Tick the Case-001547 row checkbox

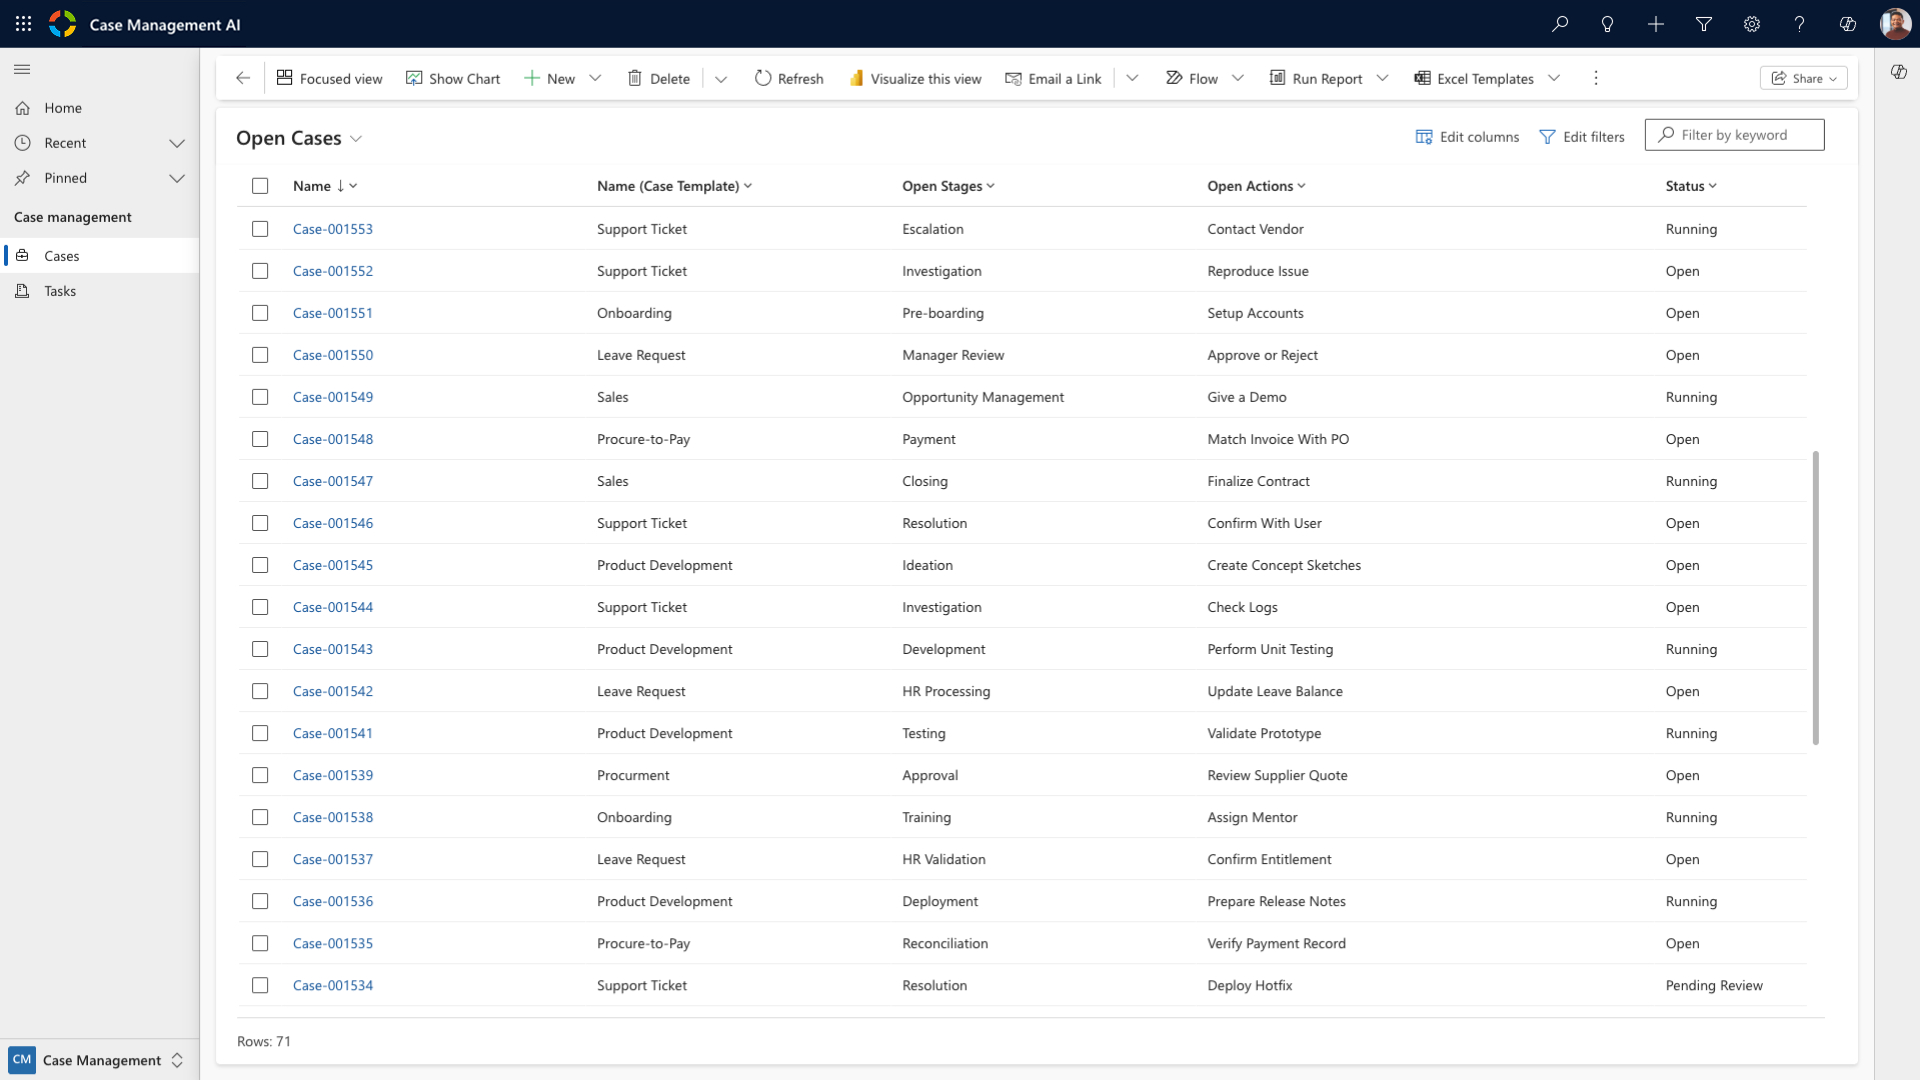pos(260,481)
